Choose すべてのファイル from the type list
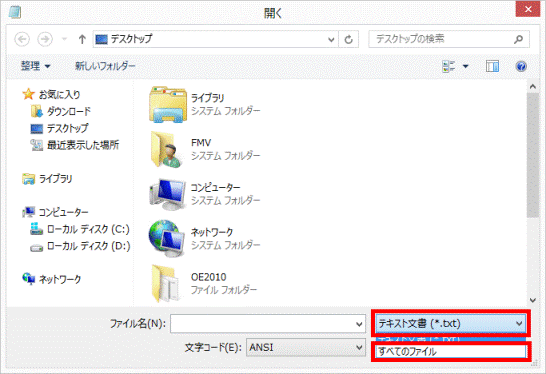 (451, 352)
